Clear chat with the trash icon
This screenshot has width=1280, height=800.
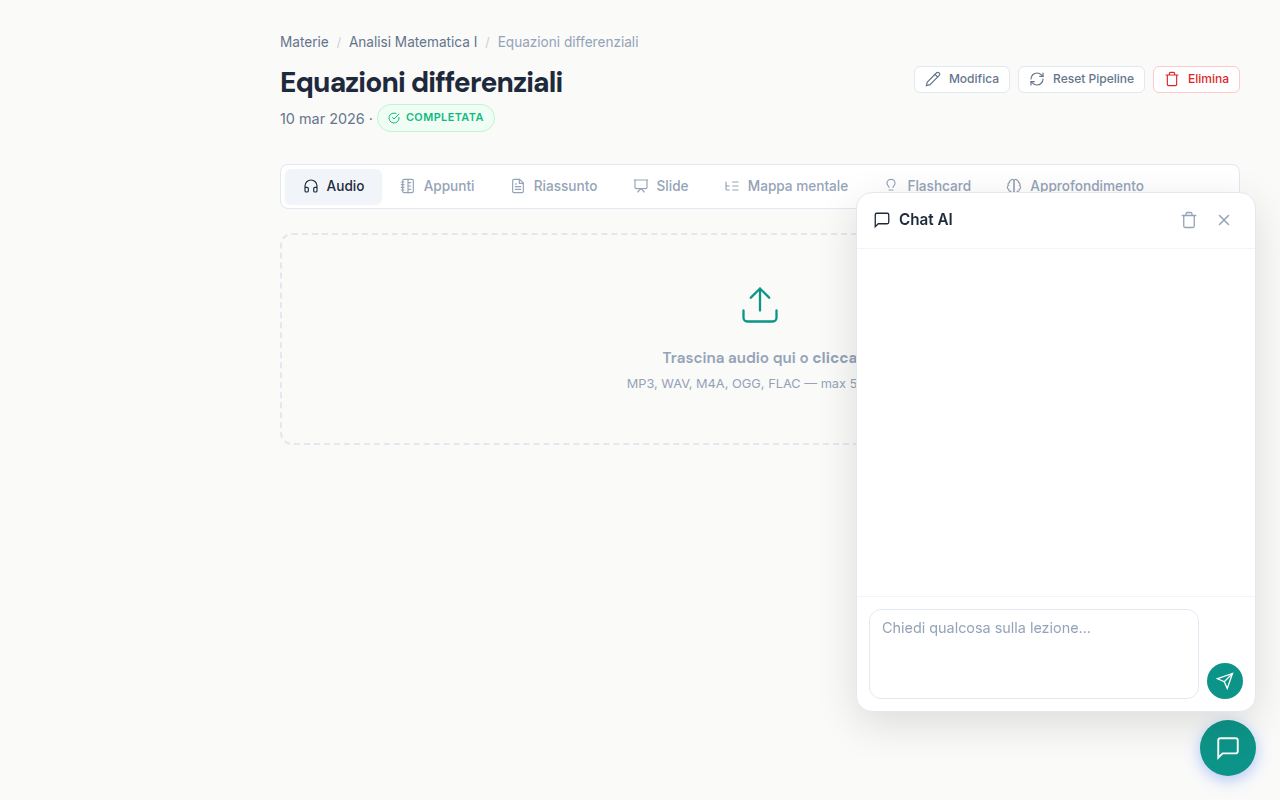[x=1188, y=220]
